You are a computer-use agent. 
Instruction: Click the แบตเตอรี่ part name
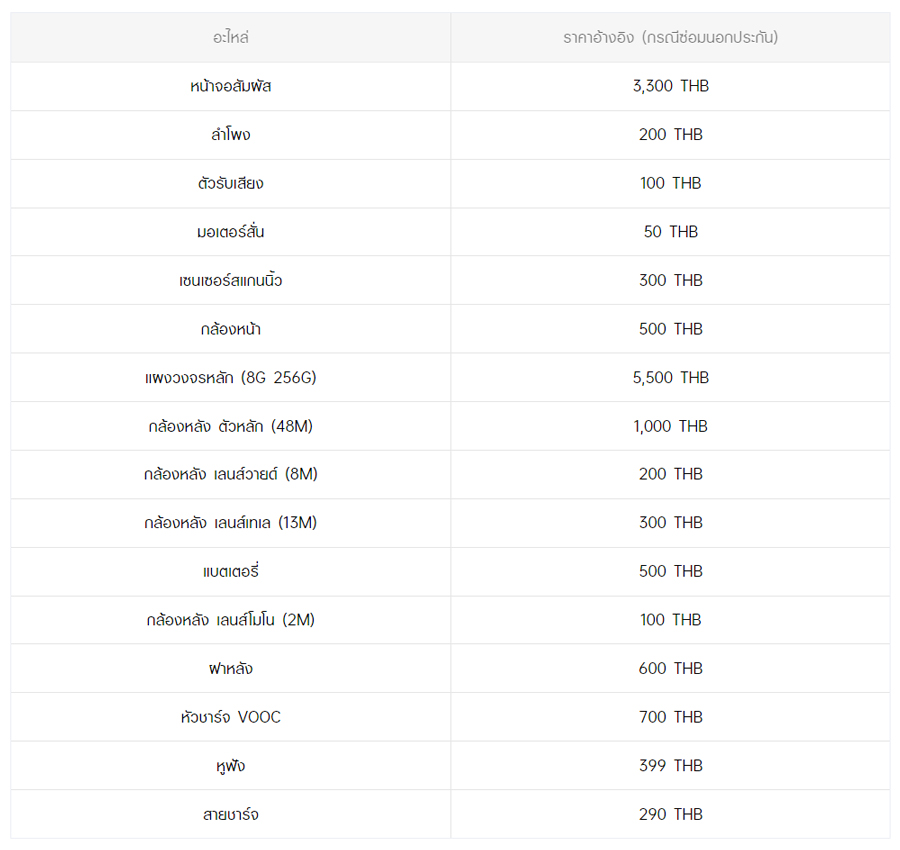230,572
